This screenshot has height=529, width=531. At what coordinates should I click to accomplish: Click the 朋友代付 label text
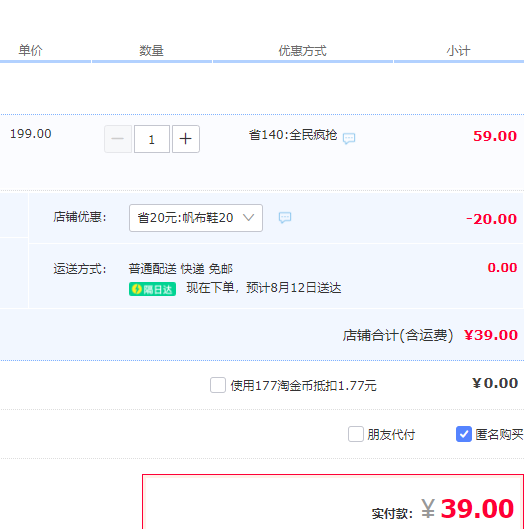(391, 435)
